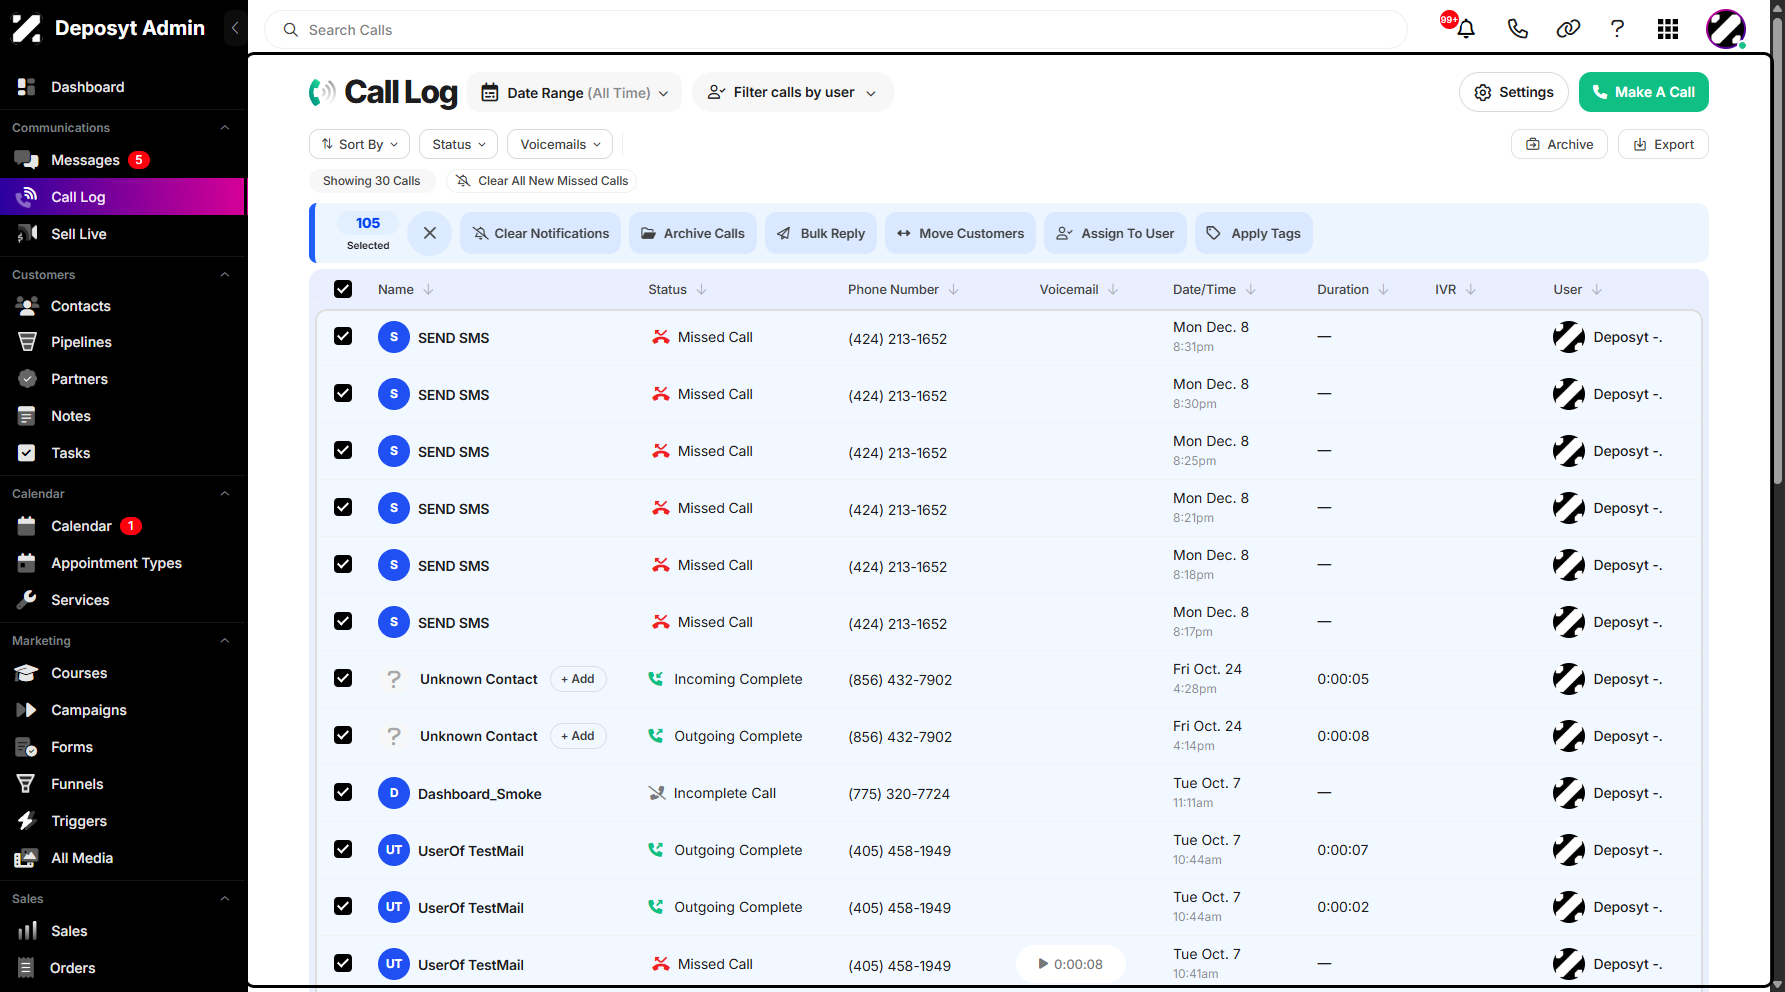Collapse the Marketing section
This screenshot has width=1785, height=992.
(225, 641)
